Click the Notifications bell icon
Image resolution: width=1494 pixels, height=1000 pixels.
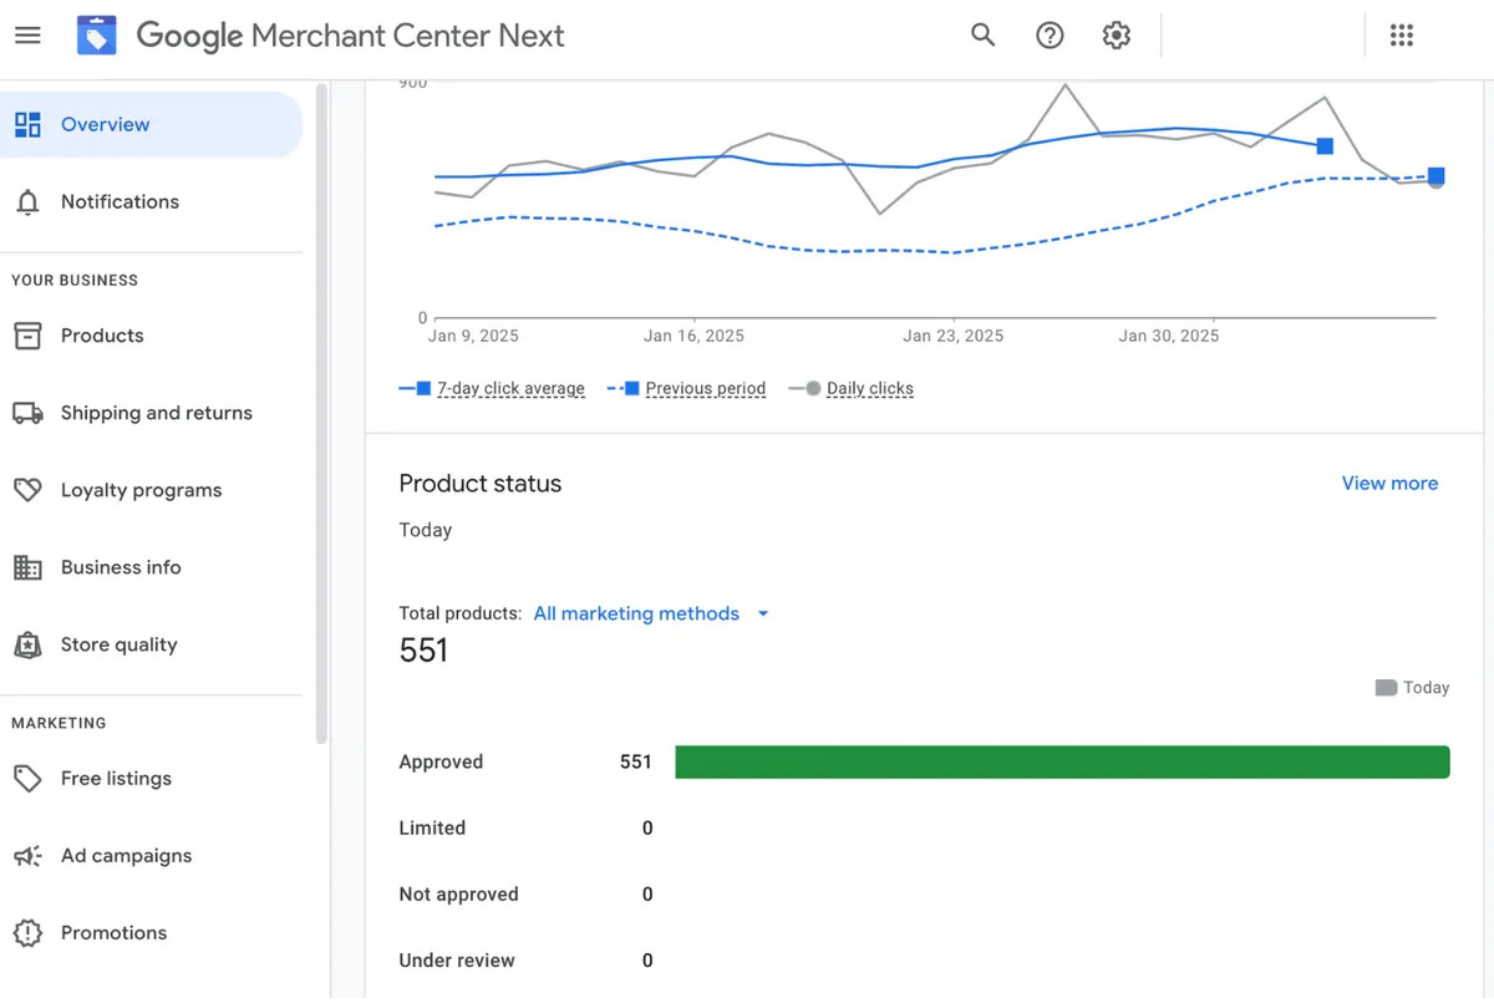28,202
